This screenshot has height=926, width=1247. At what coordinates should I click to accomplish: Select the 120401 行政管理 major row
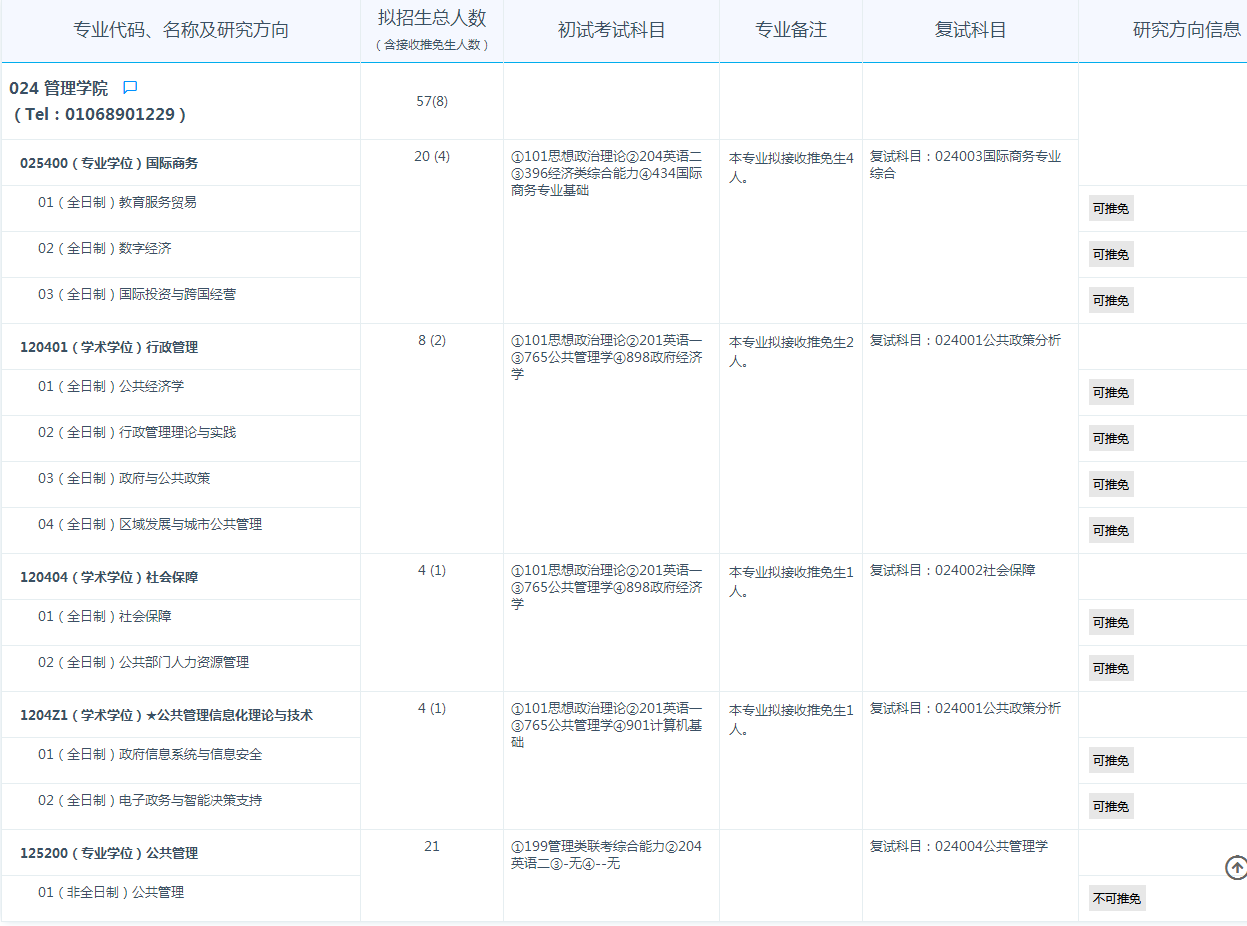[x=109, y=347]
